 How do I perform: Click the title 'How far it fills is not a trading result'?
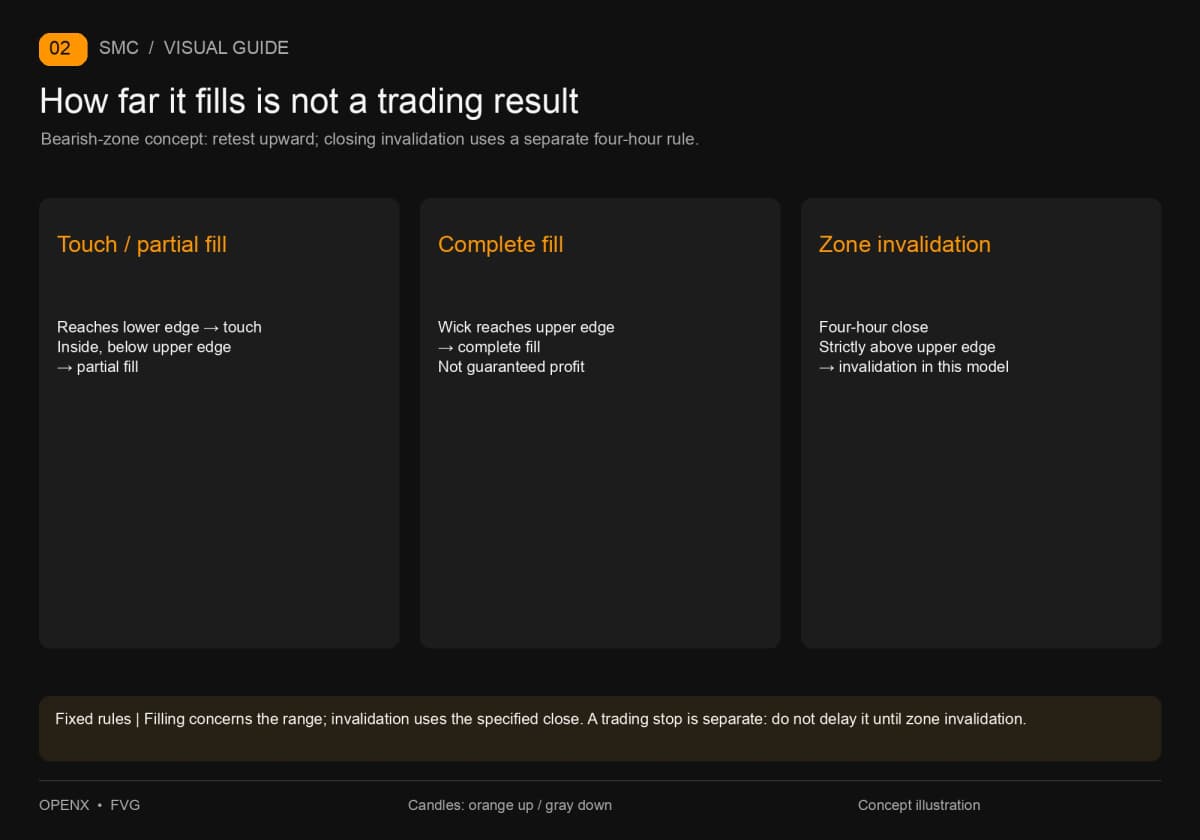coord(309,101)
